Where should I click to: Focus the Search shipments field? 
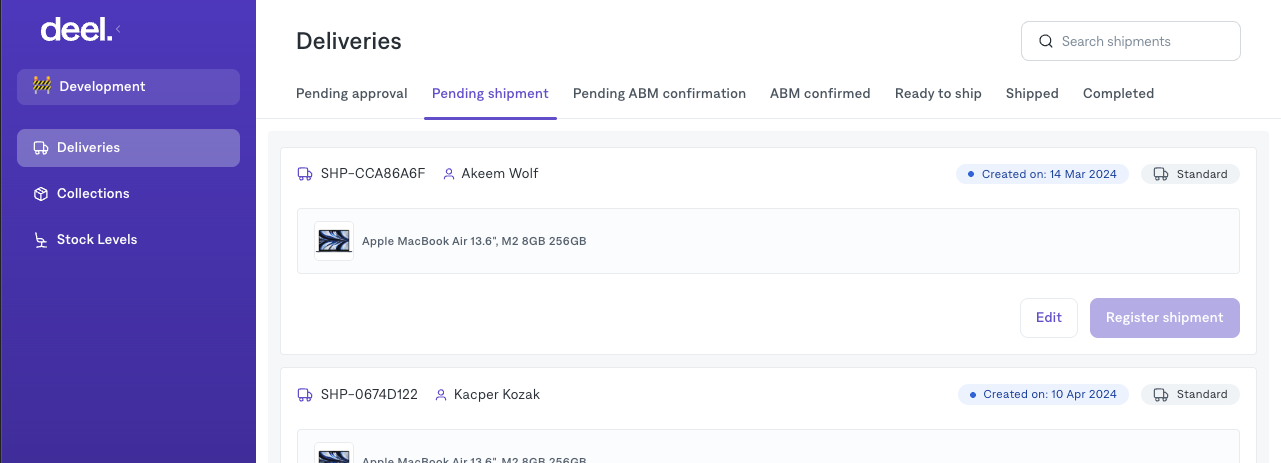[x=1140, y=42]
